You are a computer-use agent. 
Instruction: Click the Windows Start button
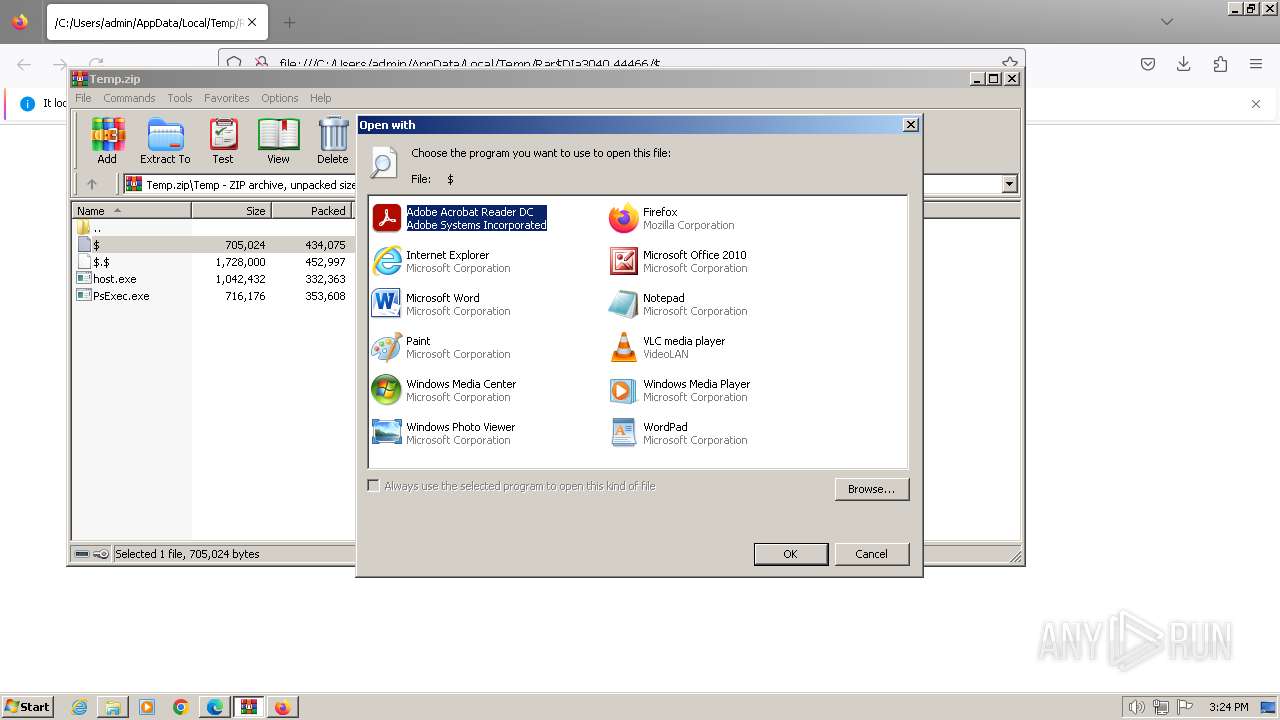[28, 707]
